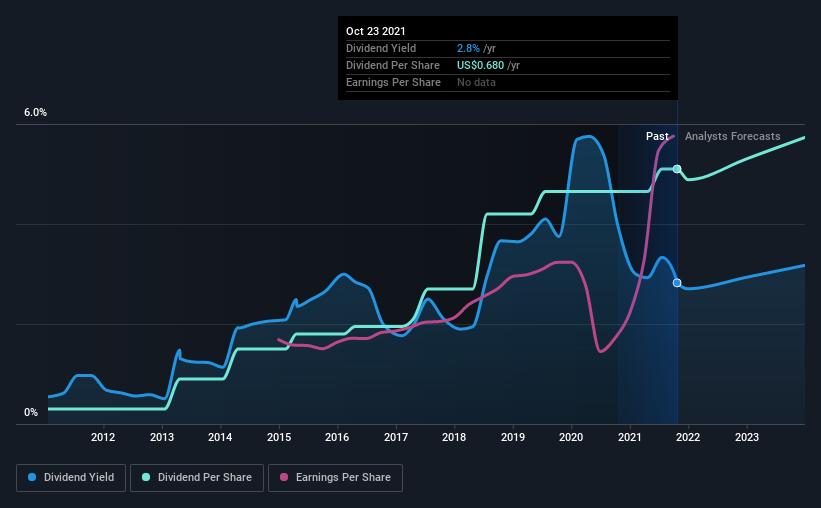Click the 'Dividend Yield' tooltip row label
Image resolution: width=821 pixels, height=508 pixels.
(x=381, y=48)
